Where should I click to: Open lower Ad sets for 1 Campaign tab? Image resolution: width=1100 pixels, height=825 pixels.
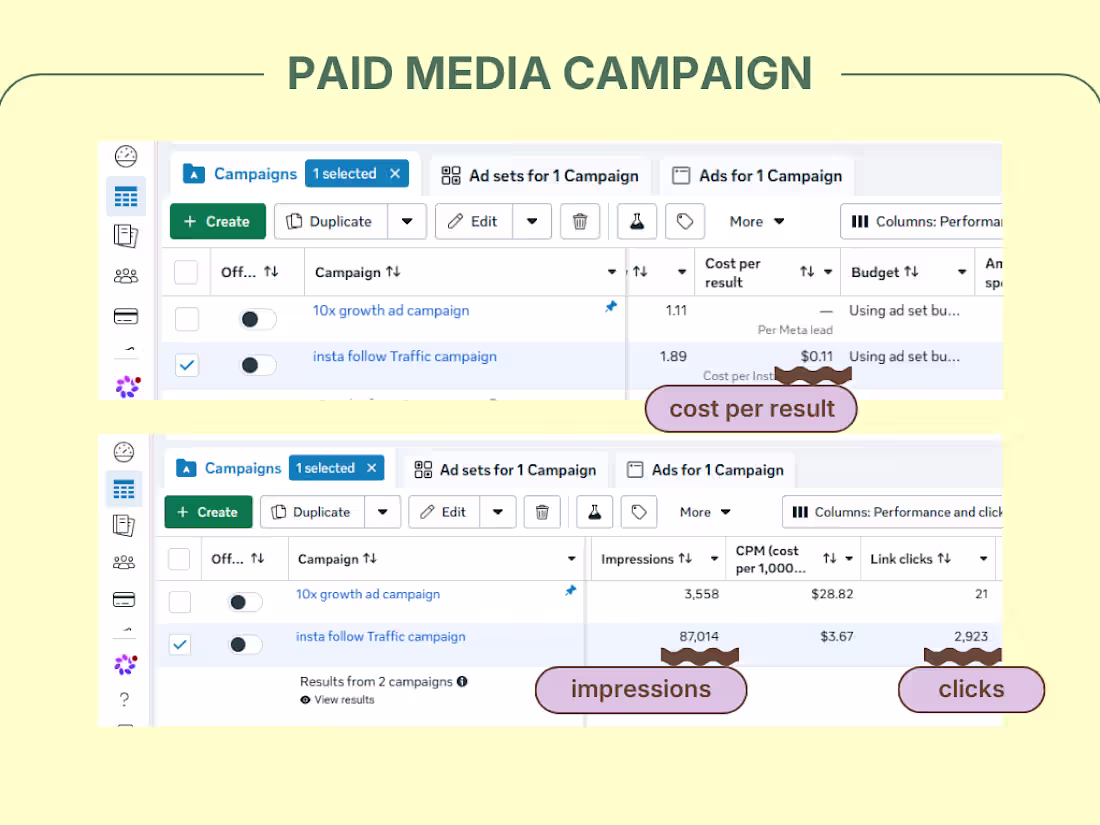click(505, 470)
